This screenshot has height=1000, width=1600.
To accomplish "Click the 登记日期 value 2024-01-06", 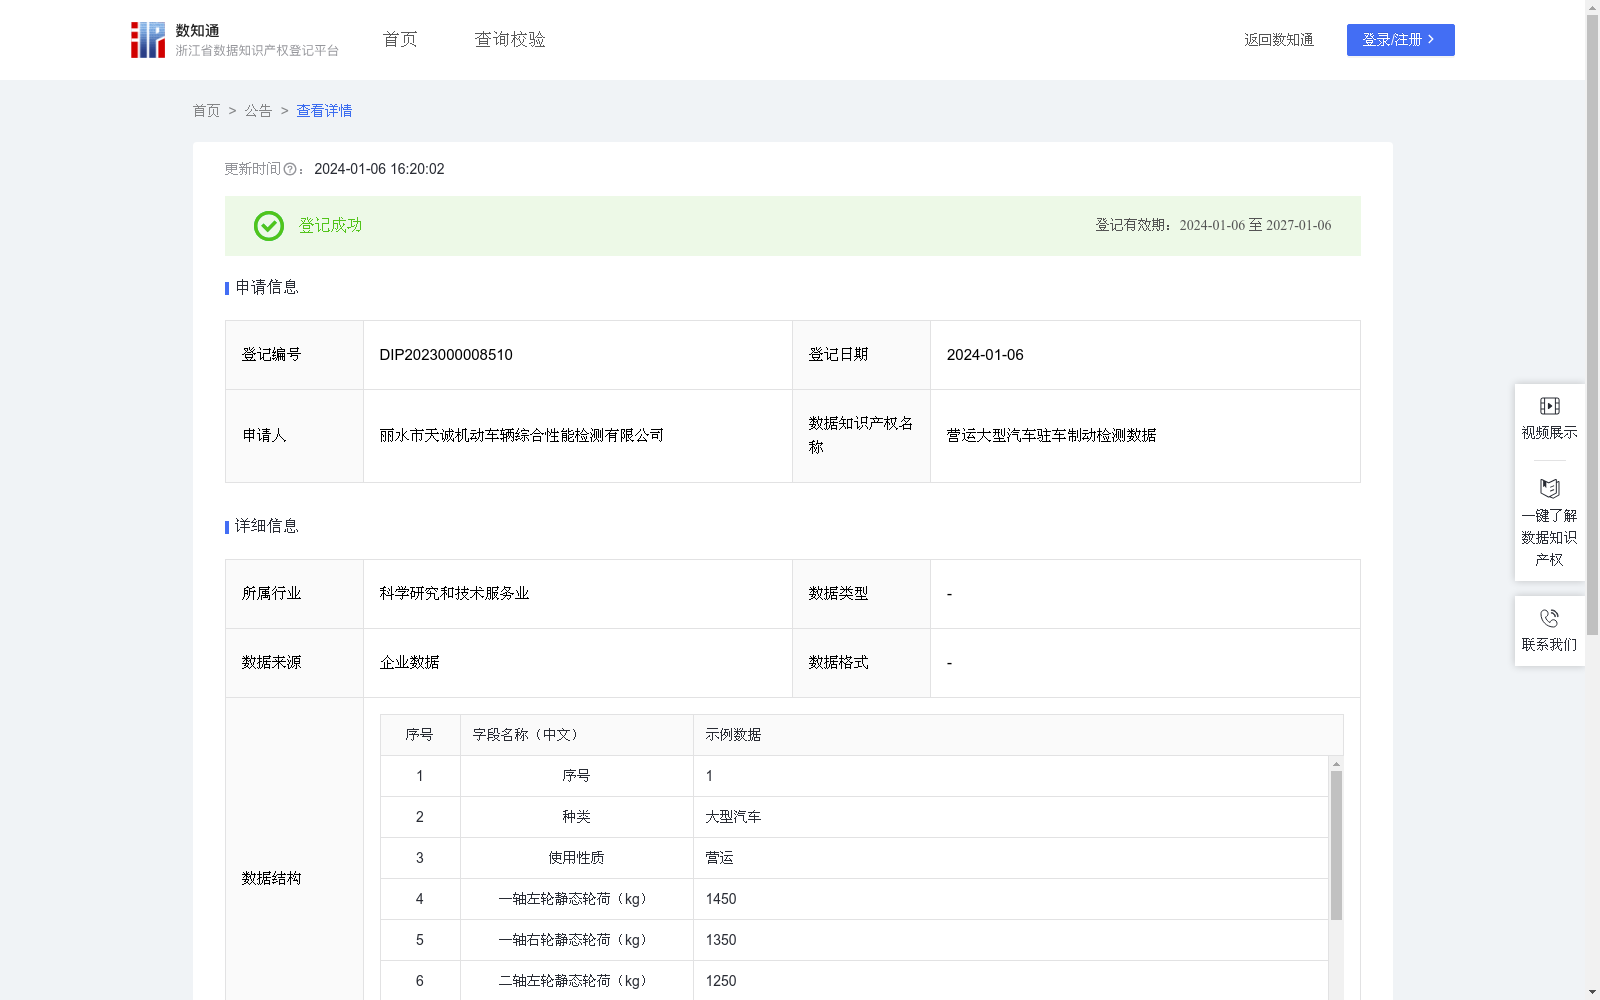I will (985, 355).
